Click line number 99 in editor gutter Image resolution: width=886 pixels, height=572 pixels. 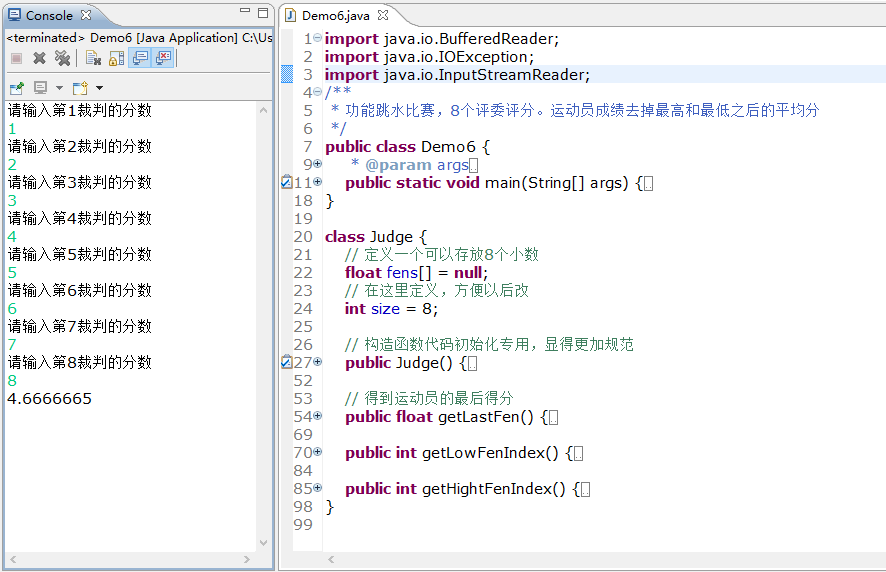pyautogui.click(x=303, y=525)
